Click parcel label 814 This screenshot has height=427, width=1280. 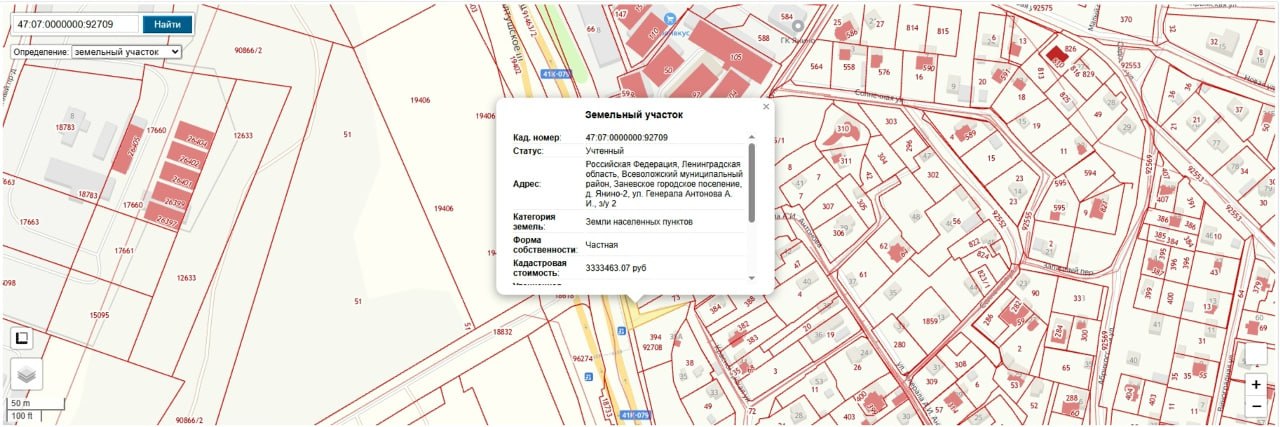coord(912,29)
